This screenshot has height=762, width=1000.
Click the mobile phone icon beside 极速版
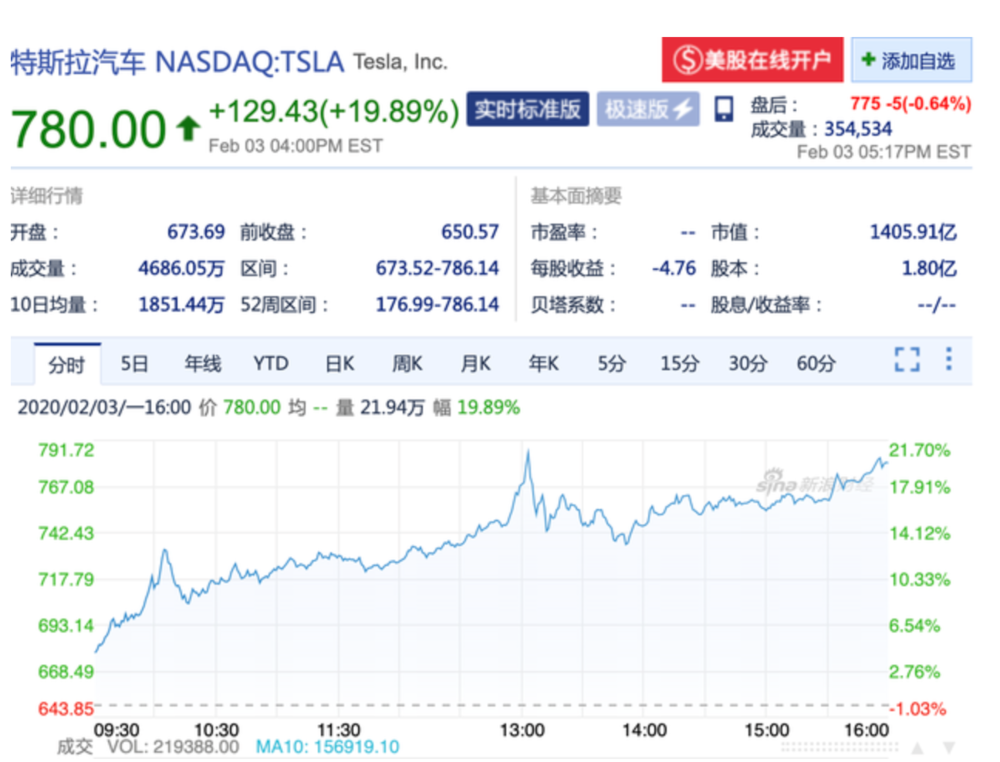723,109
